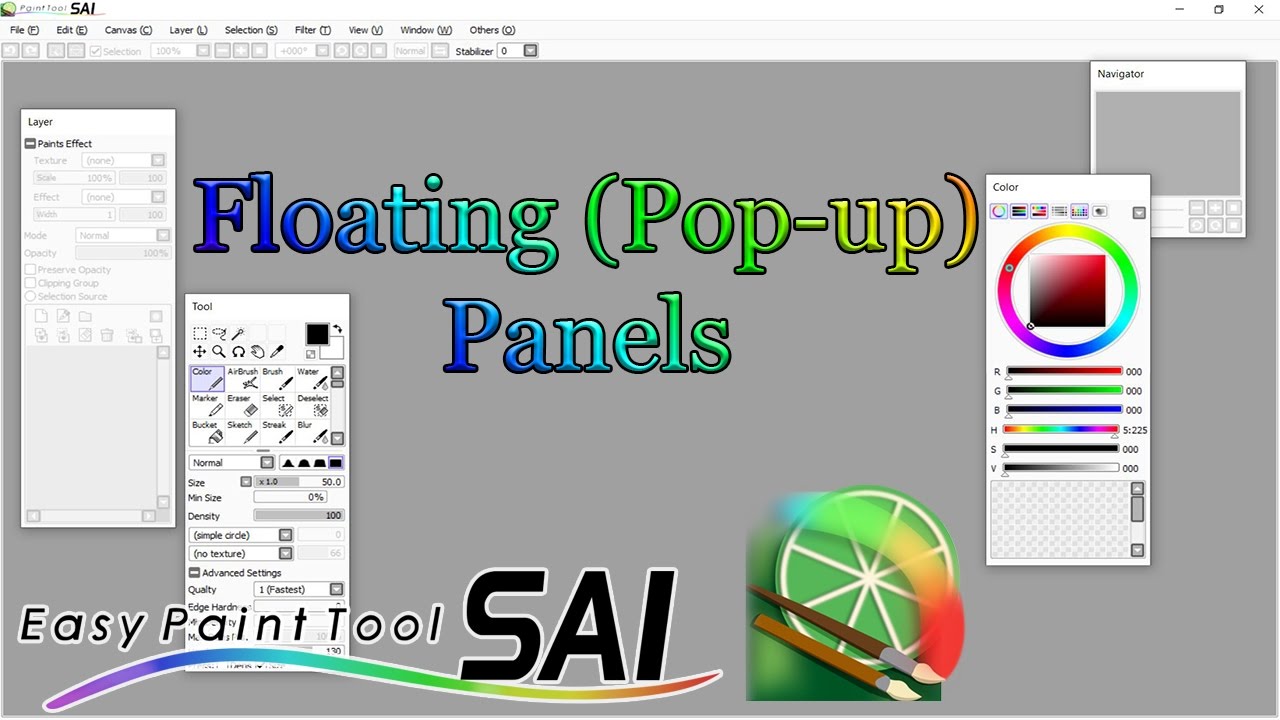
Task: Click New Layer Set folder icon
Action: point(85,316)
